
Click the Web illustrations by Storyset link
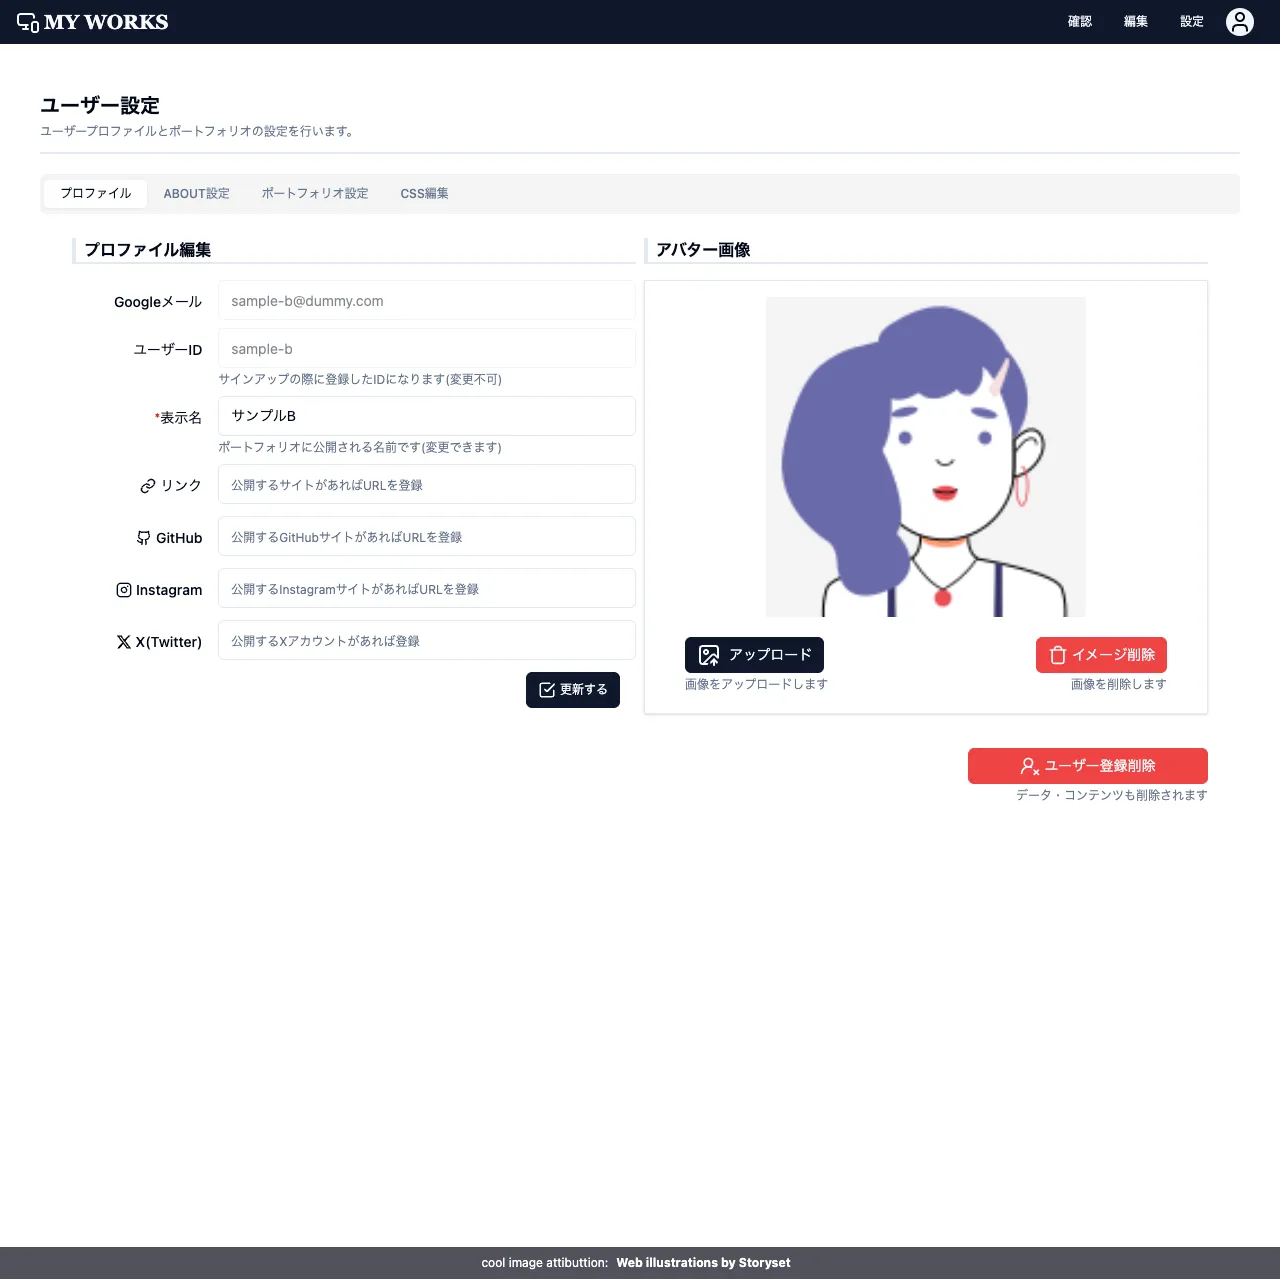(x=703, y=1262)
